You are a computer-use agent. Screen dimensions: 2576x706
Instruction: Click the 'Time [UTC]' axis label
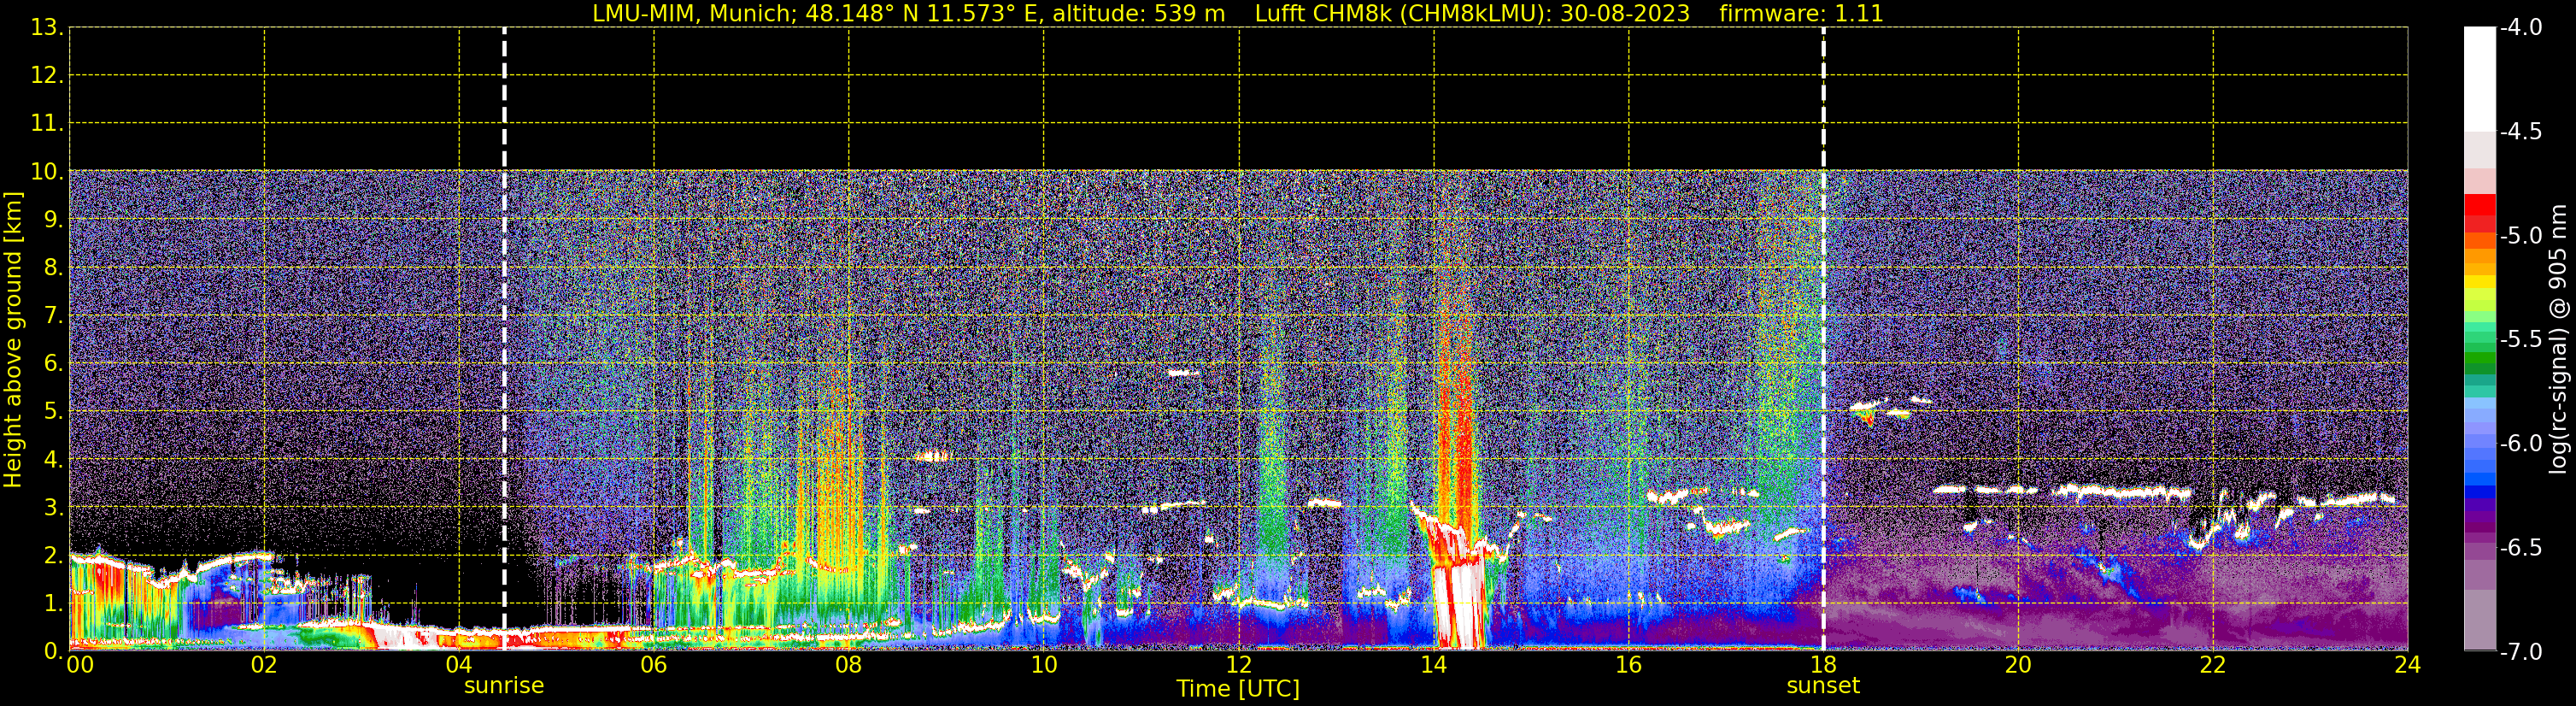point(1238,689)
